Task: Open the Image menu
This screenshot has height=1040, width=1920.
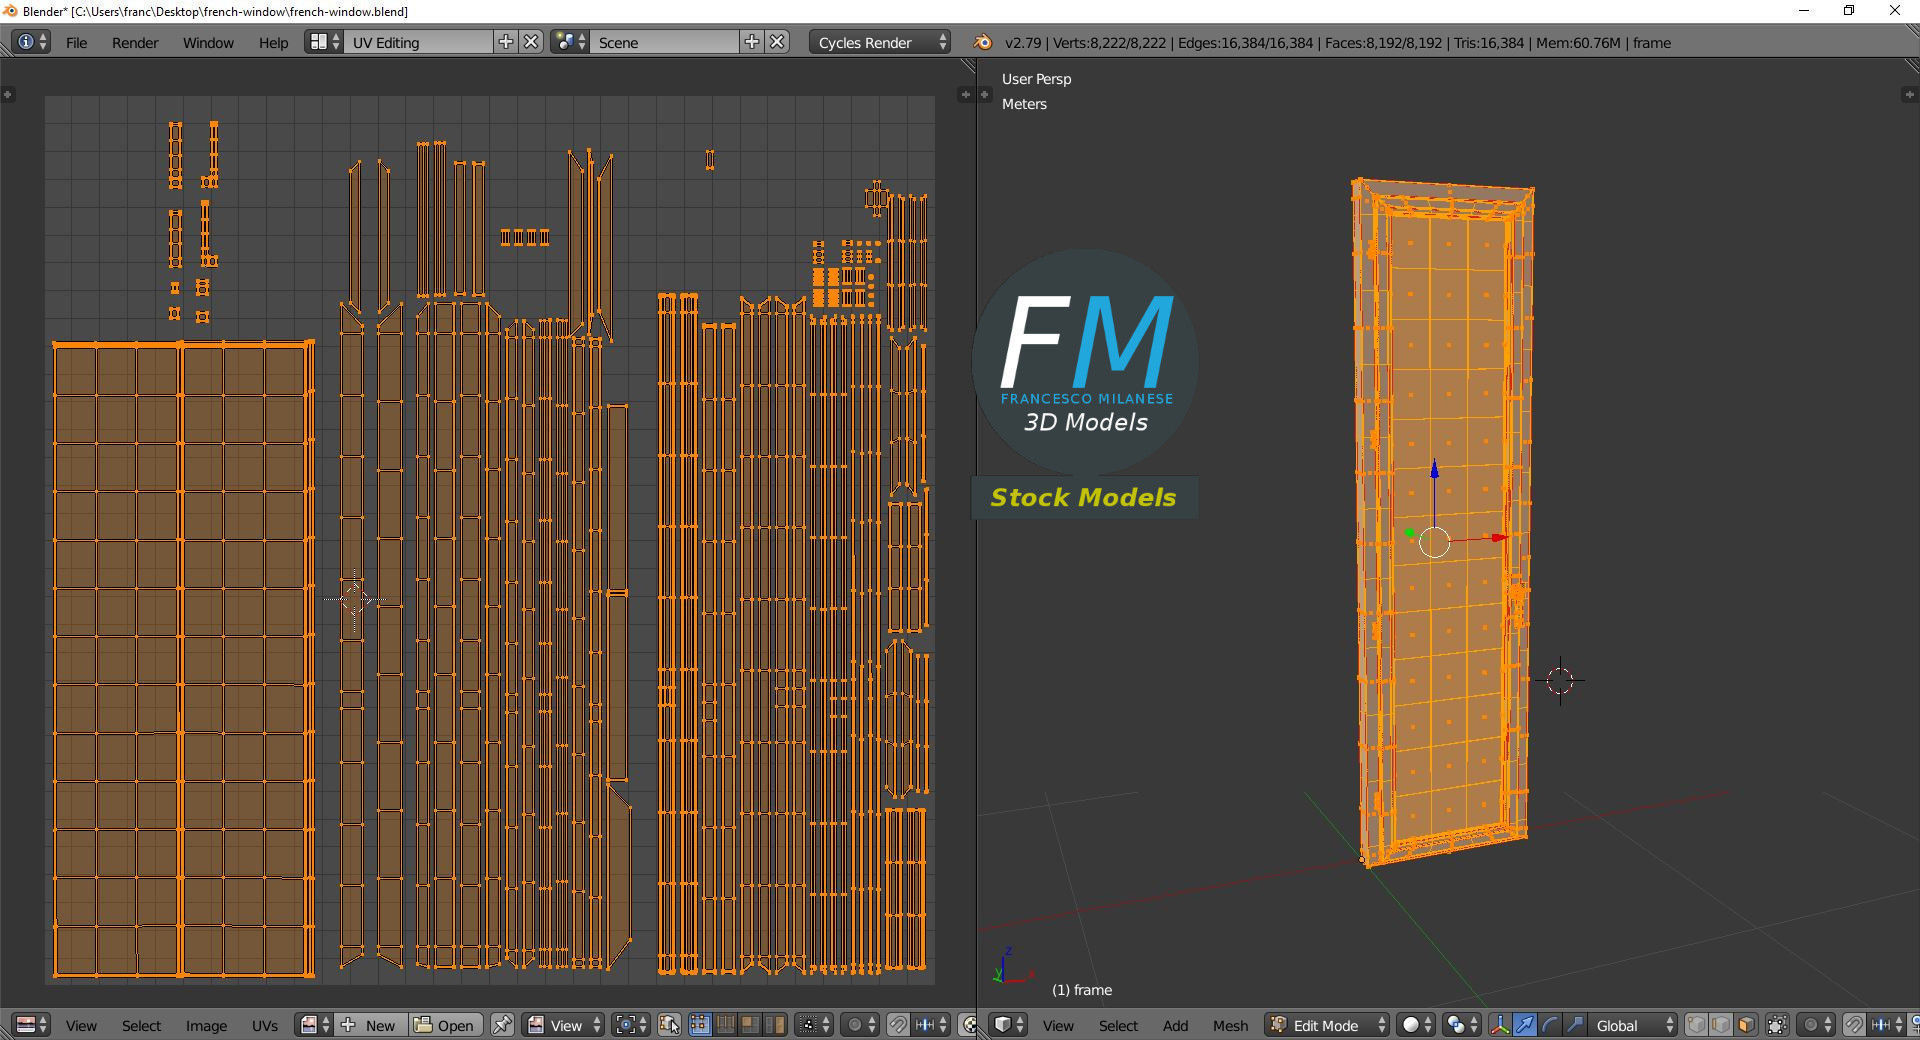Action: tap(206, 1025)
